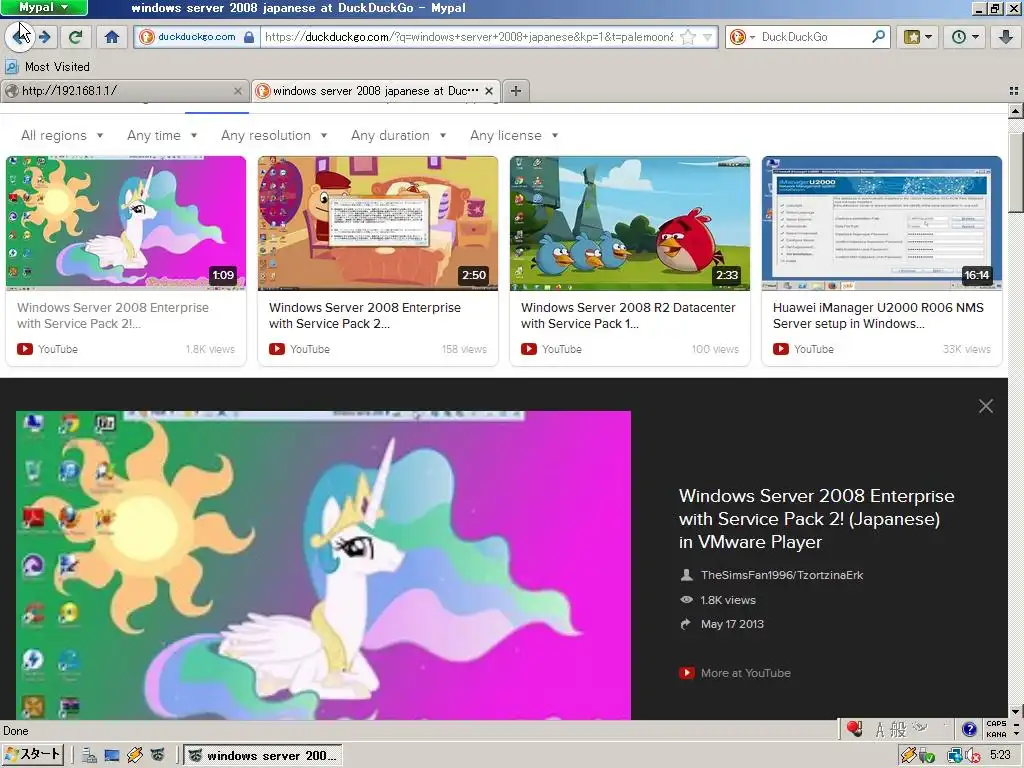
Task: Play the large pony wallpaper video preview
Action: click(x=323, y=565)
